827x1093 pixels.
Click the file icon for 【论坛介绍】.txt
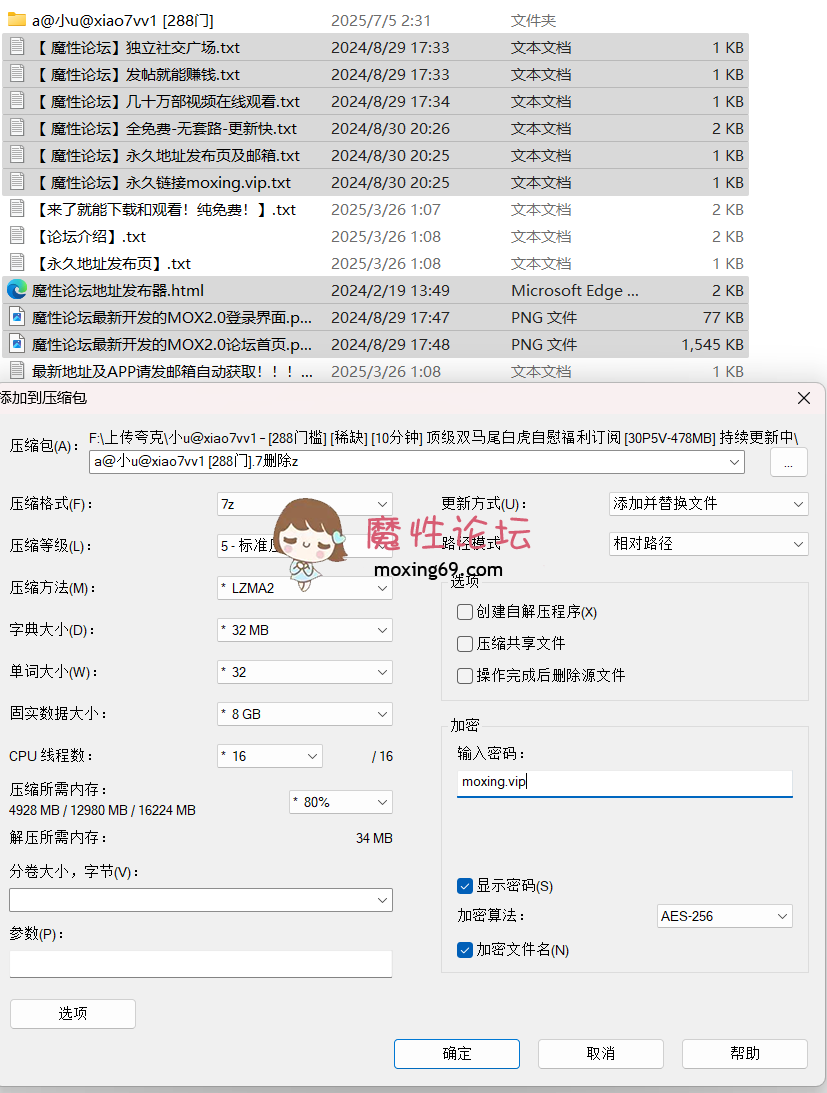(x=17, y=236)
